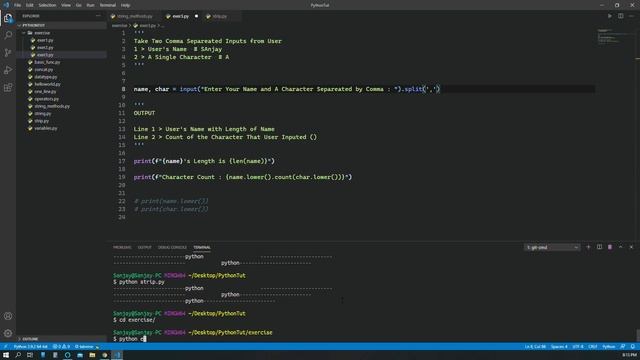Open the Run menu
The height and width of the screenshot is (360, 640).
click(91, 5)
